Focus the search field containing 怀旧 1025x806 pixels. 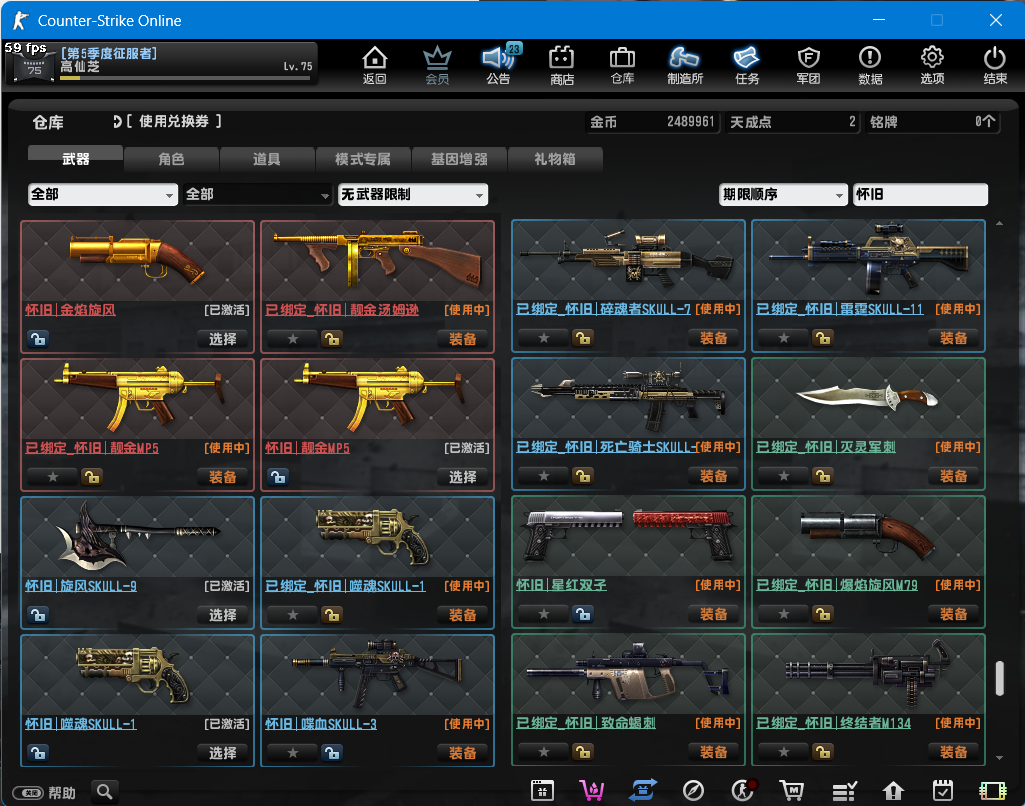click(x=920, y=194)
